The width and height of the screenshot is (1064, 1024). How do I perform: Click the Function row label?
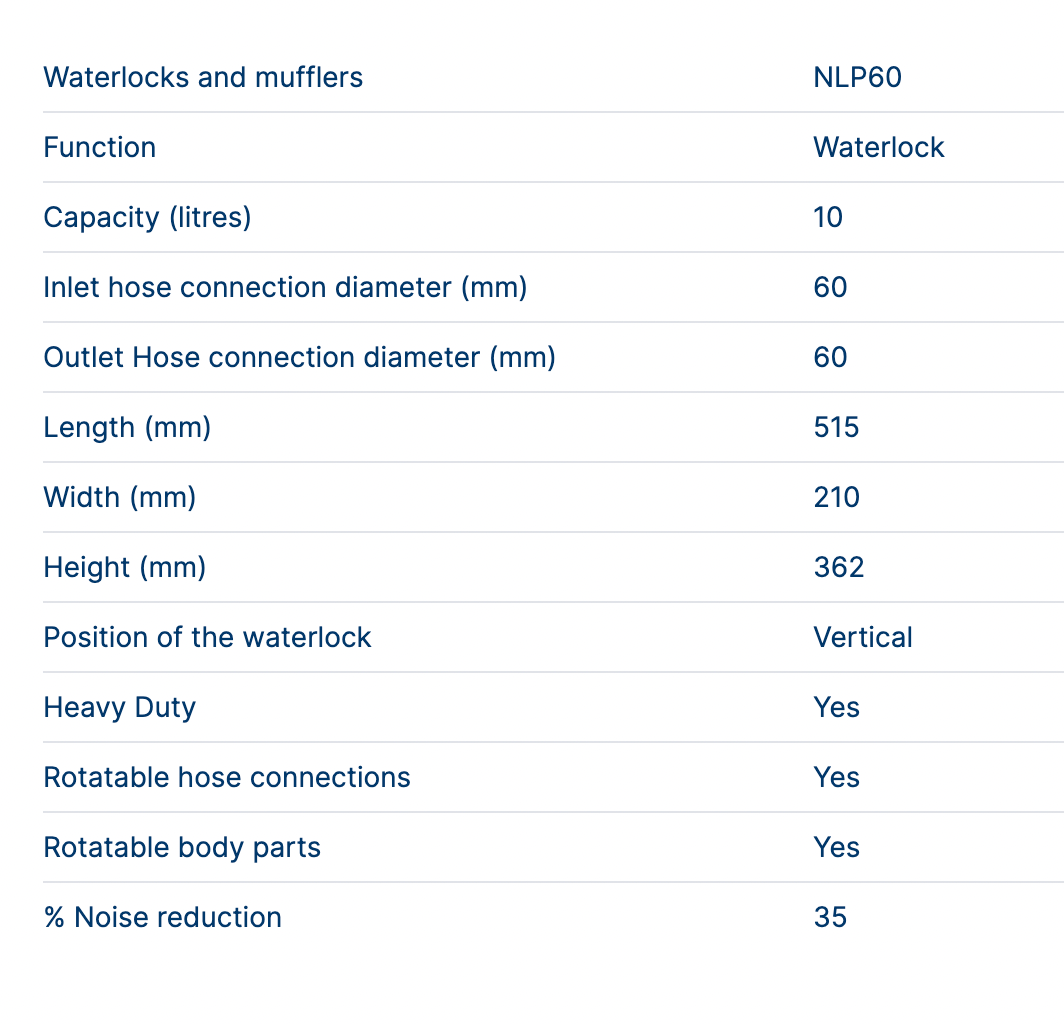(99, 147)
